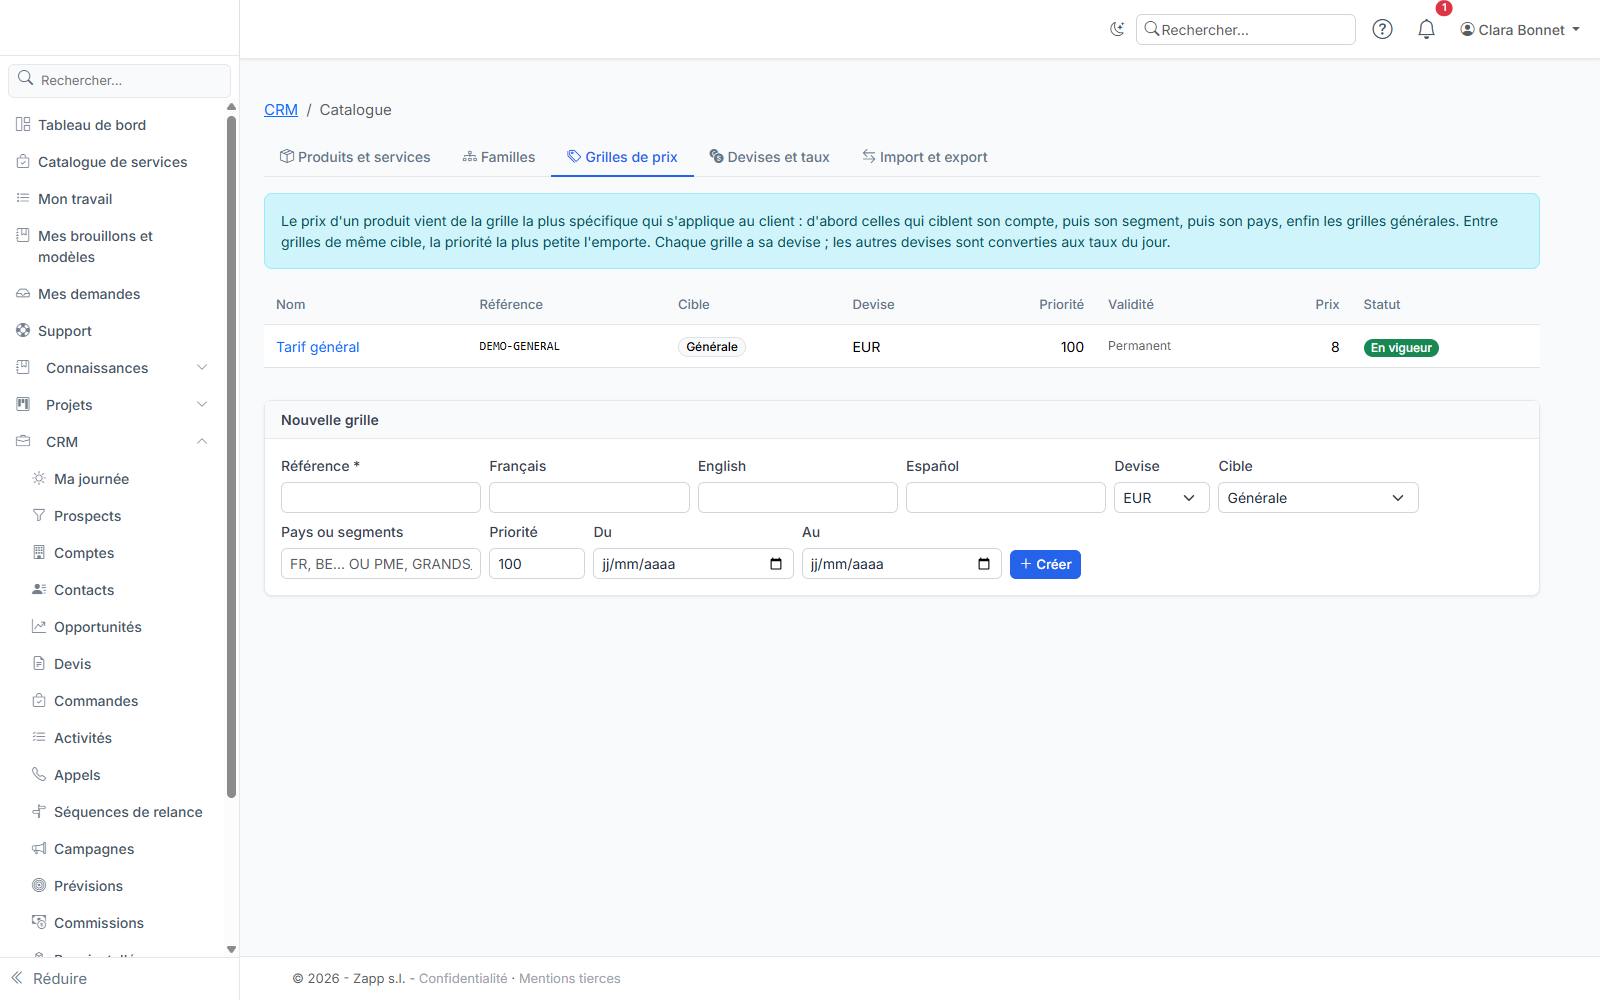Click the Commandes bag icon
Image resolution: width=1600 pixels, height=1000 pixels.
coord(39,701)
